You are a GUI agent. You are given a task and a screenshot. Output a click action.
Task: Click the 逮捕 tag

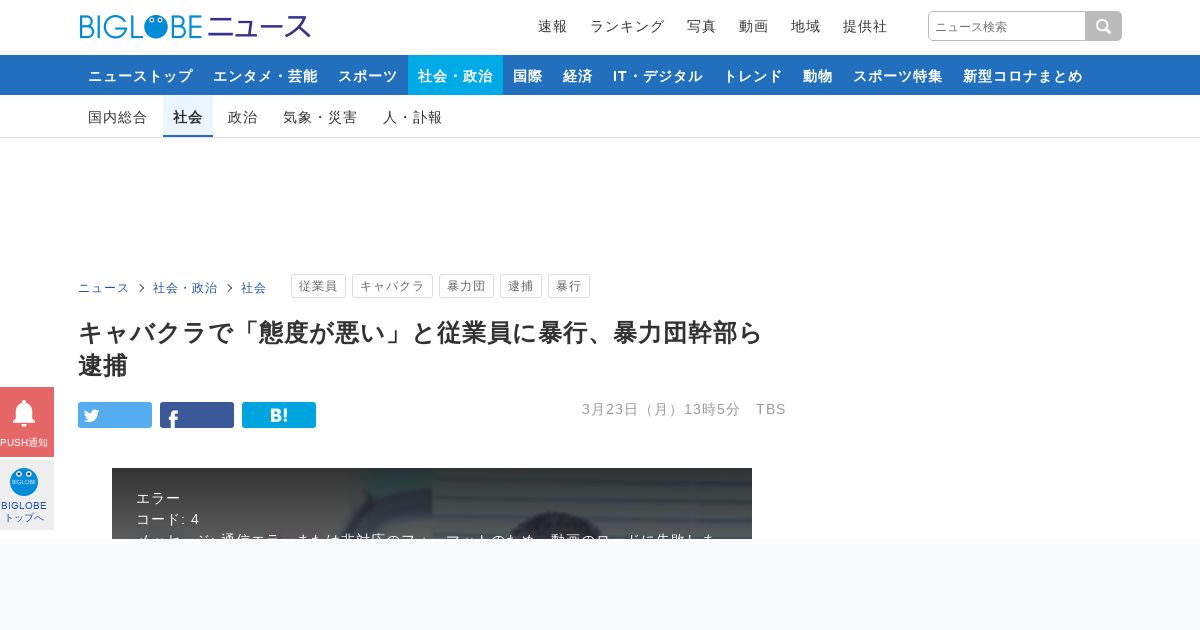click(x=521, y=286)
